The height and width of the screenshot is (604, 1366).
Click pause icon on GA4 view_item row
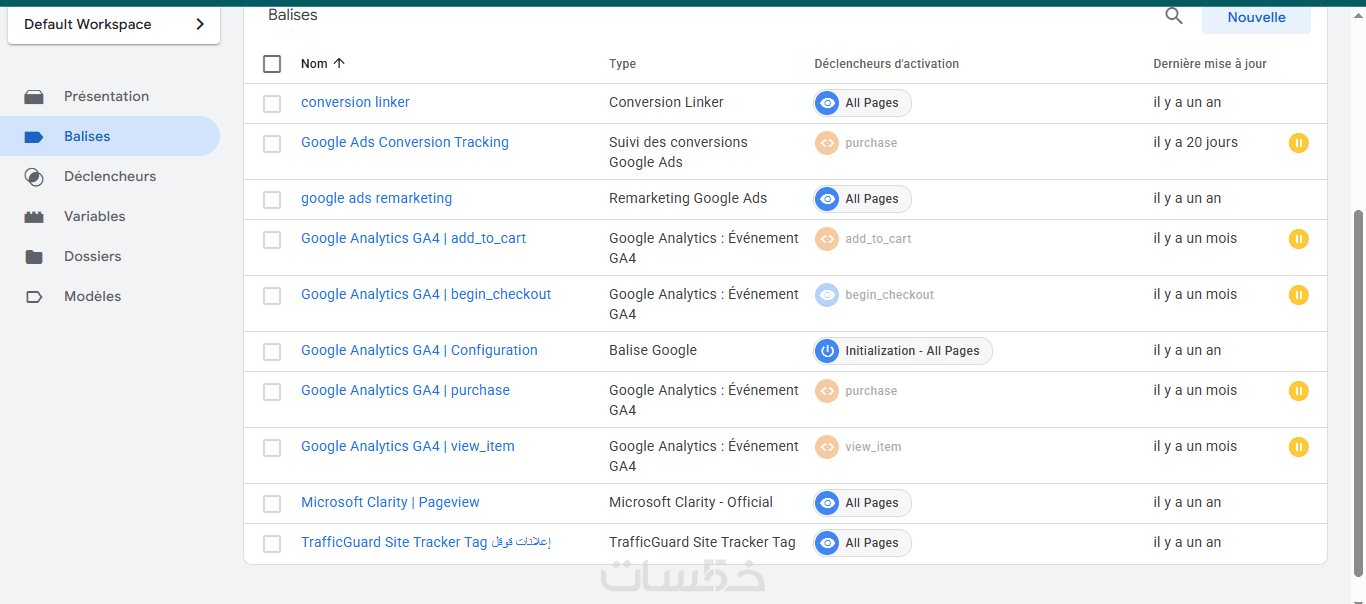tap(1298, 447)
